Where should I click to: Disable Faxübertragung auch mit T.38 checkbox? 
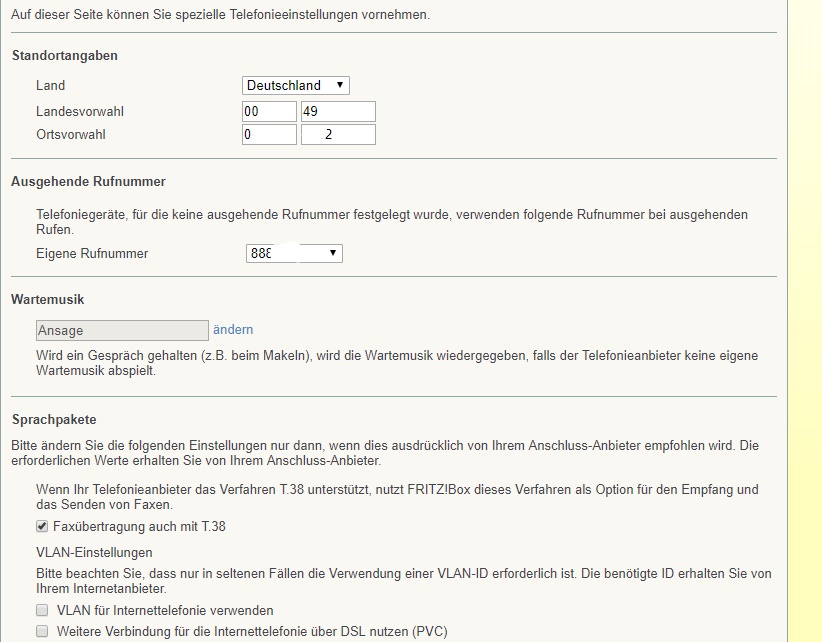tap(42, 526)
